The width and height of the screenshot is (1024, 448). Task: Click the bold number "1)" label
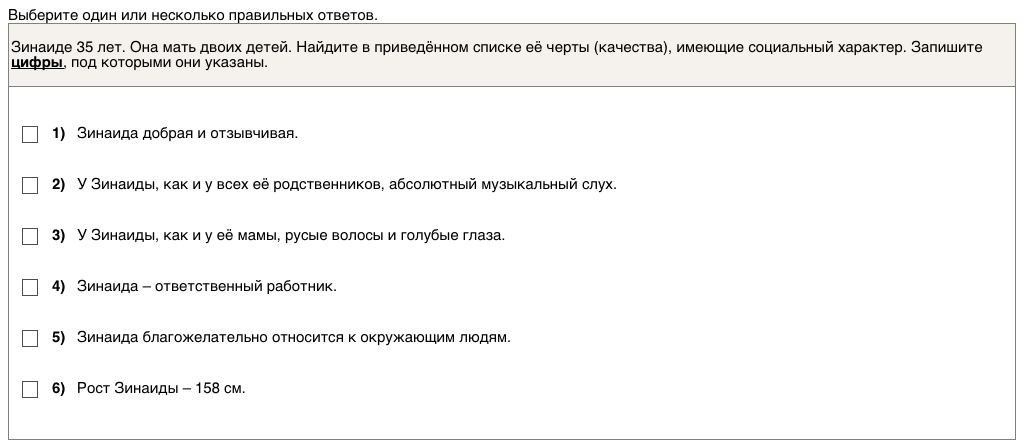[x=58, y=134]
